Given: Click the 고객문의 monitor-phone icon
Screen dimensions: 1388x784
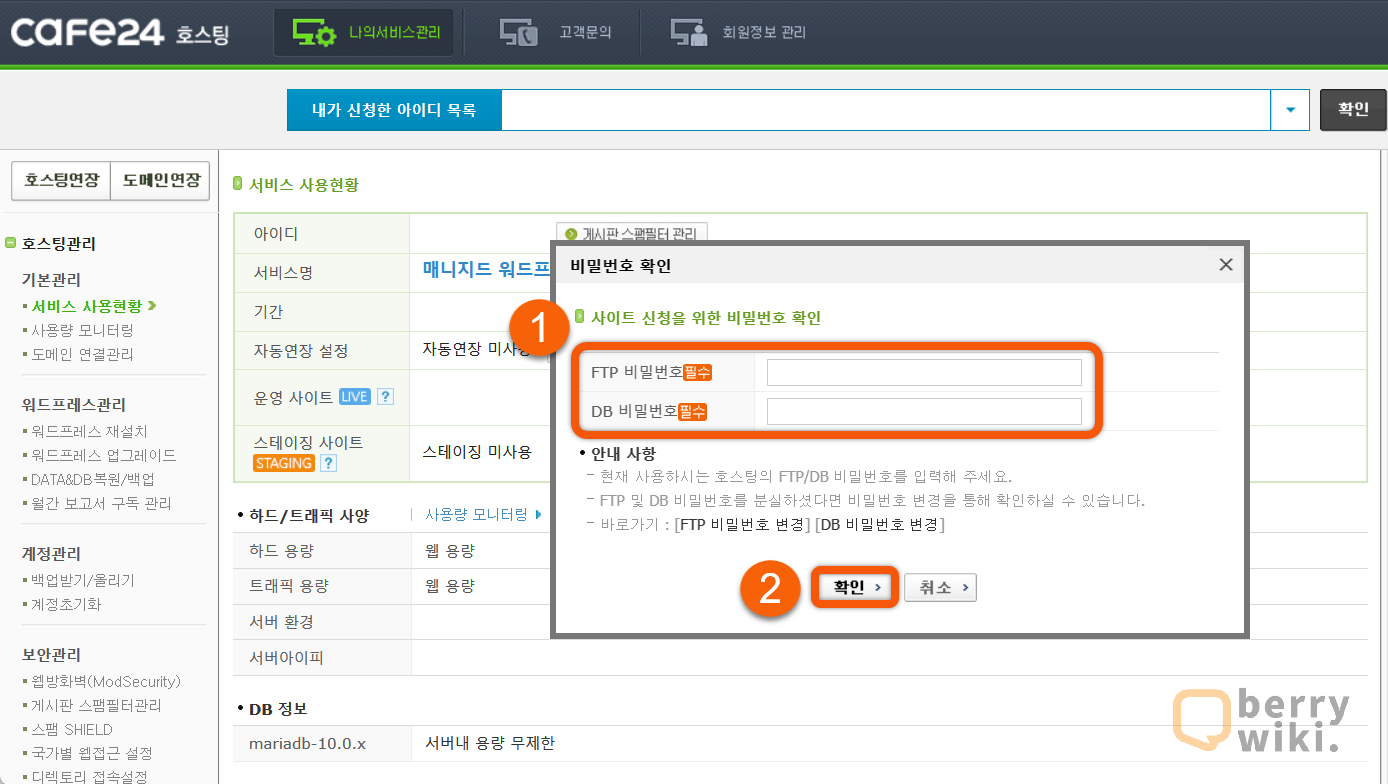Looking at the screenshot, I should click(519, 32).
